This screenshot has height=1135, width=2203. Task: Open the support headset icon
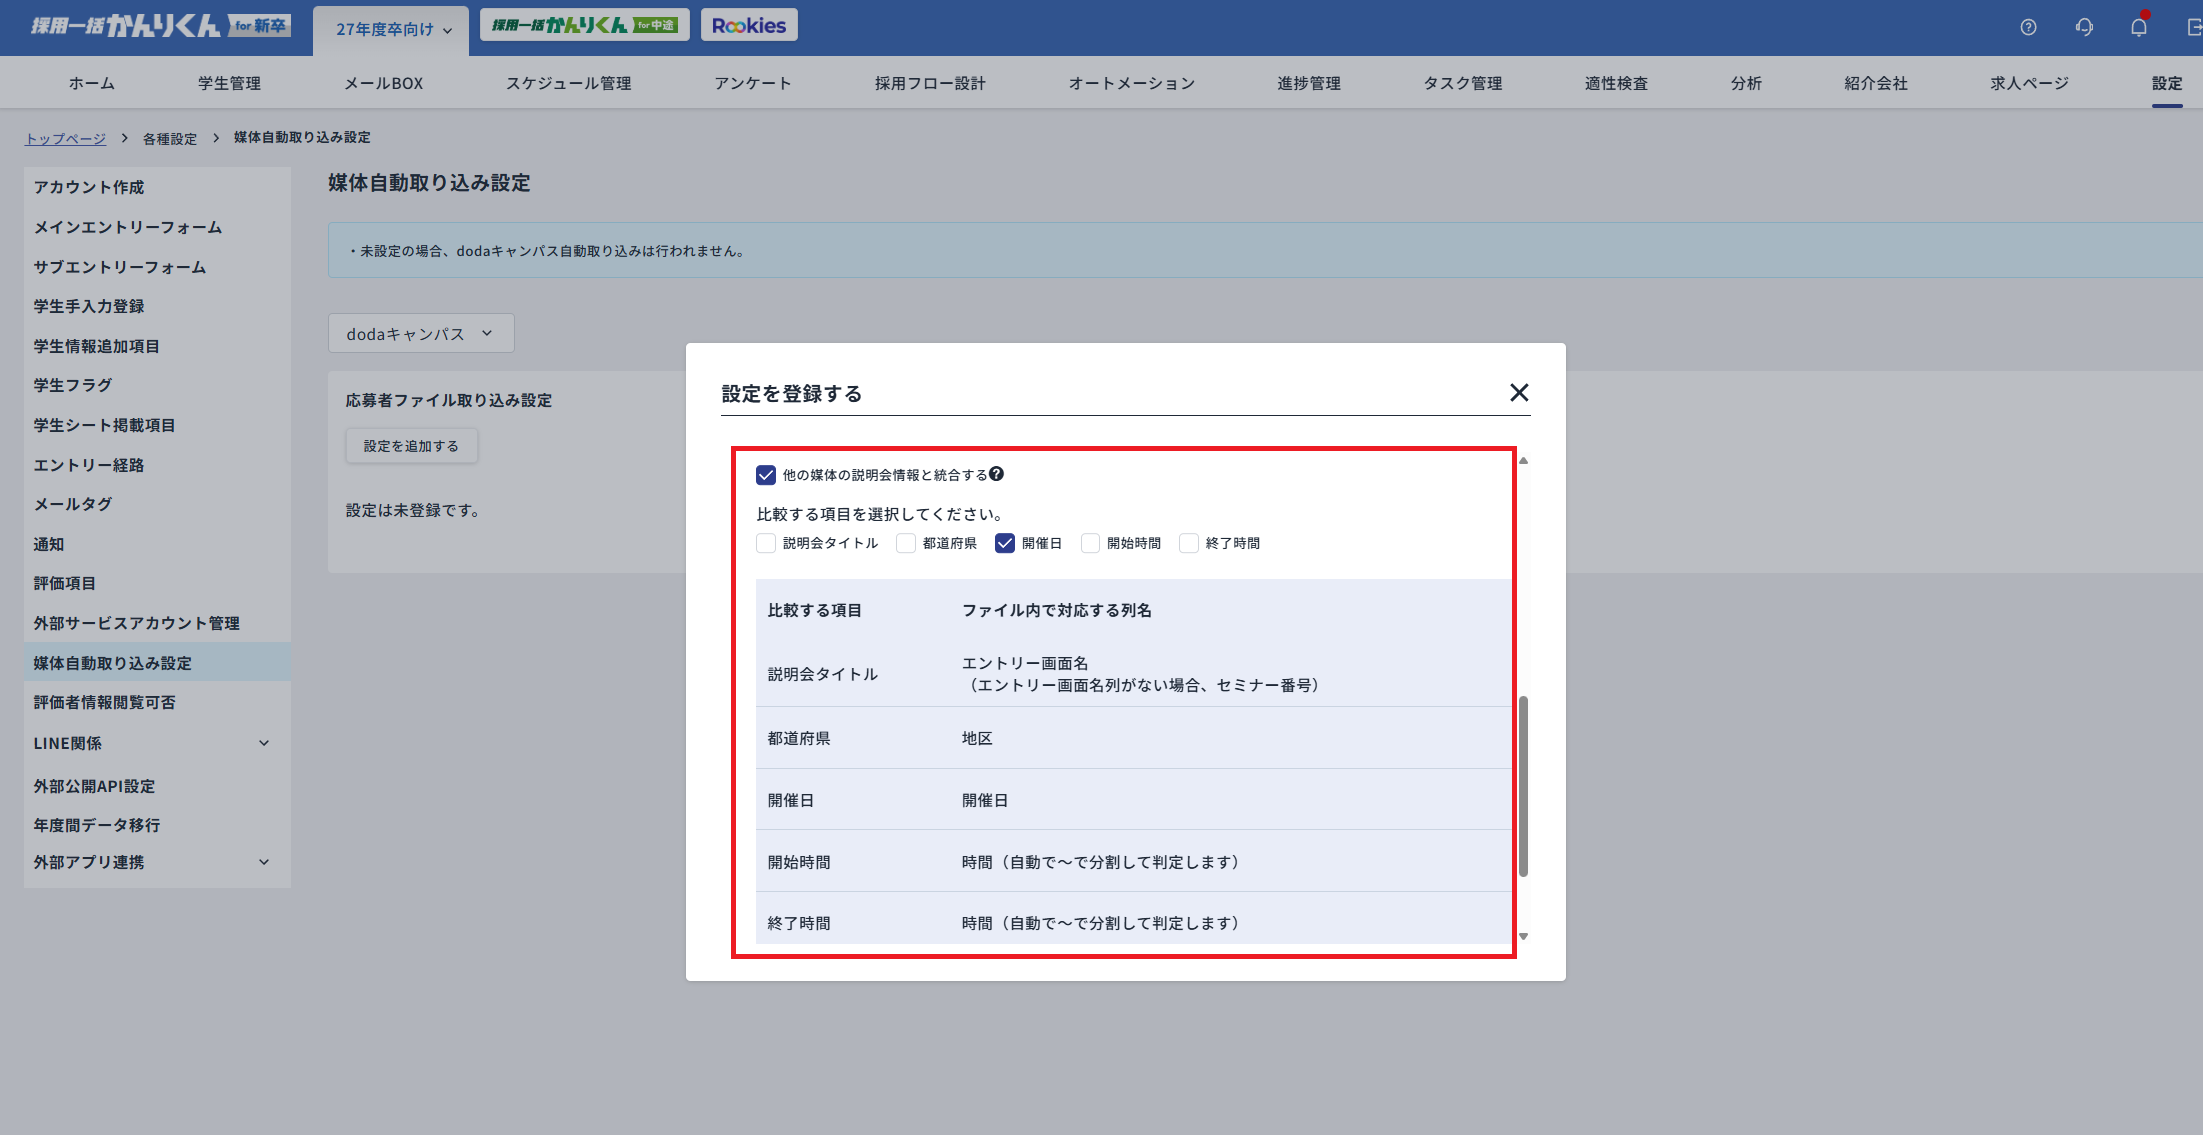(2084, 27)
